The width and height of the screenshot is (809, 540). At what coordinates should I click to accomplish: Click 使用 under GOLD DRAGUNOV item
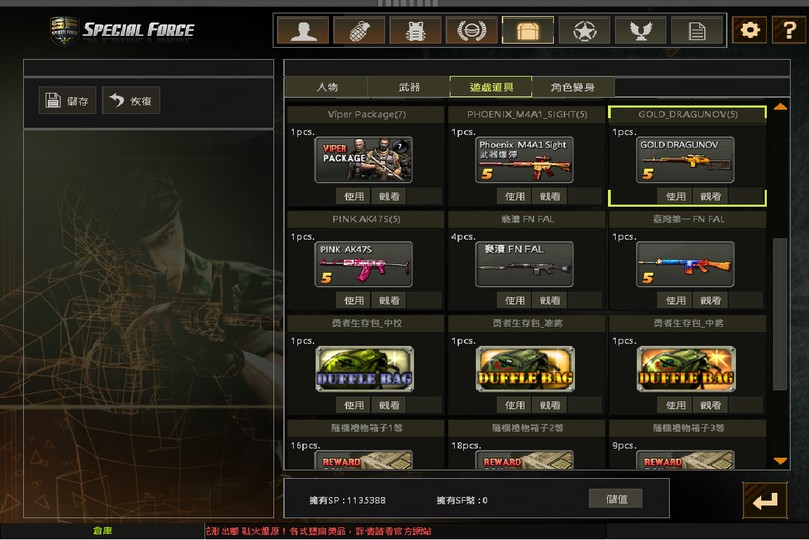675,196
